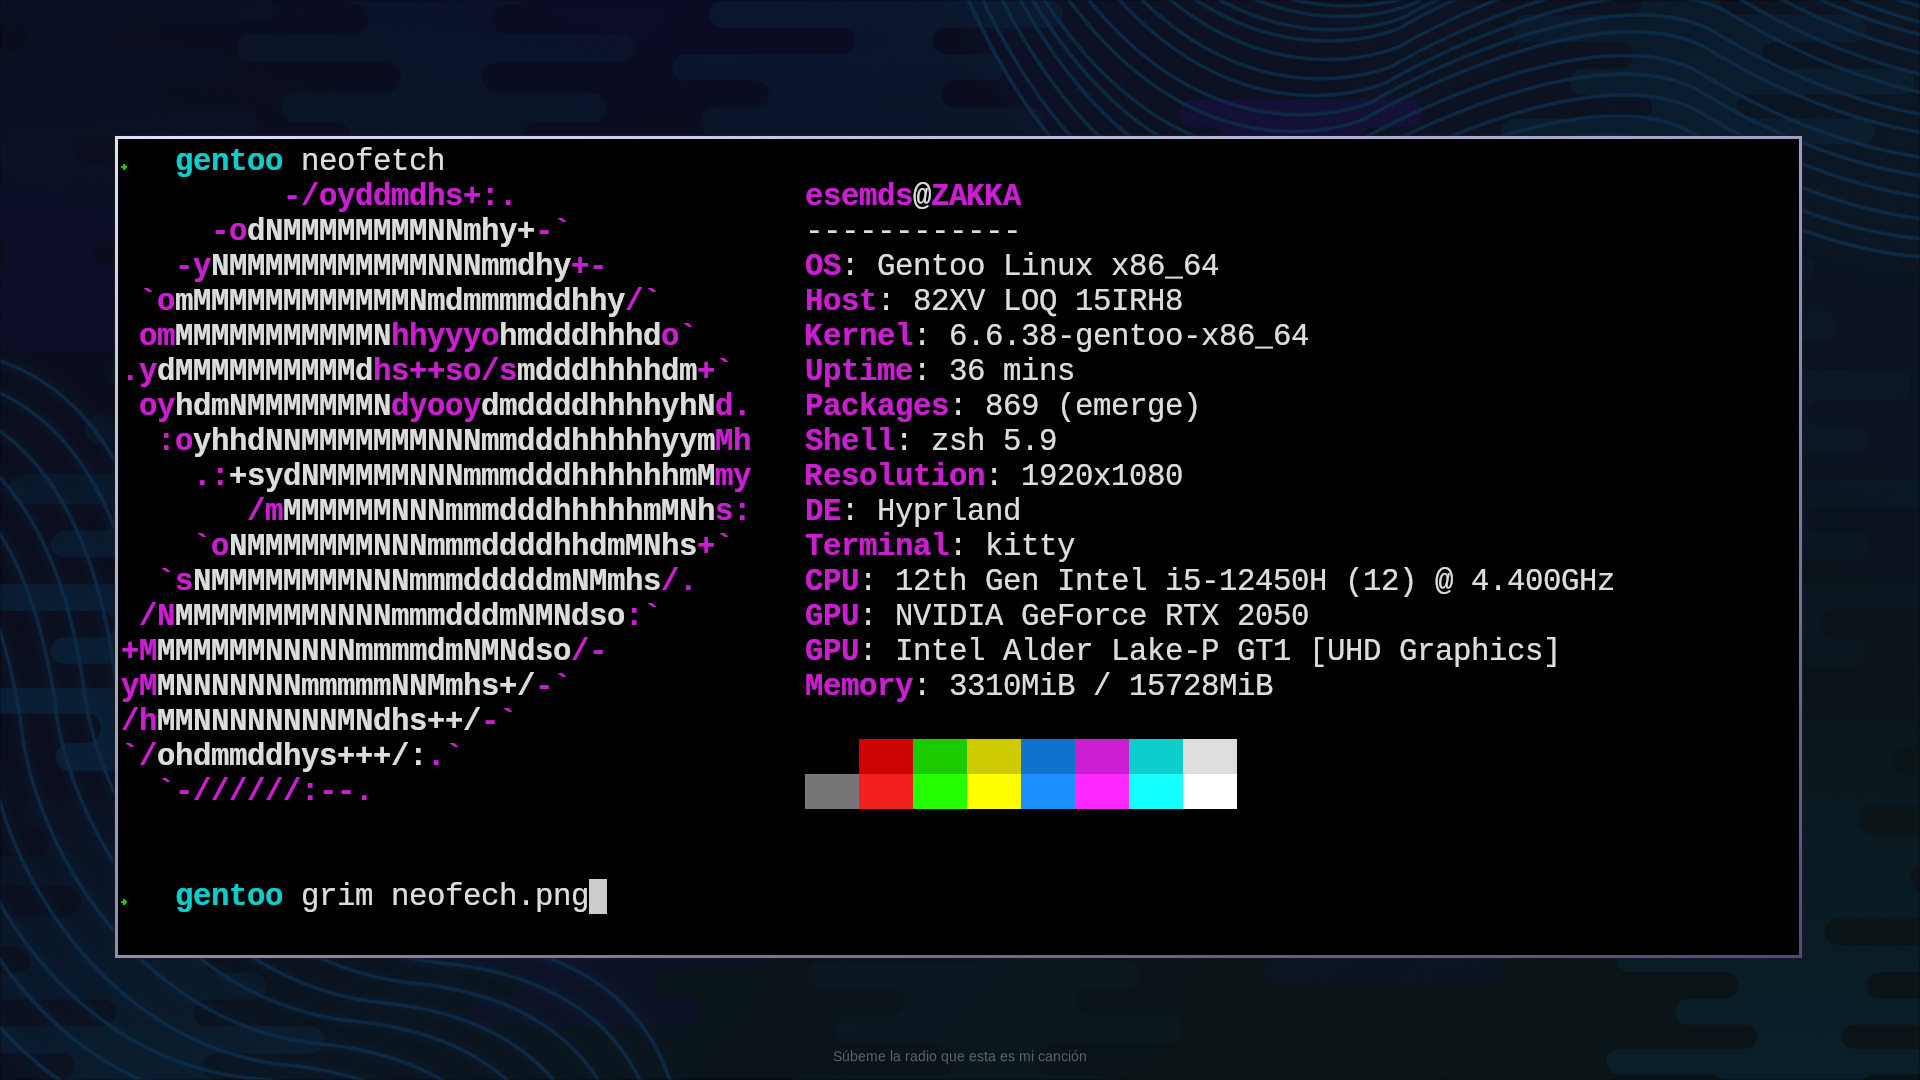
Task: Click the bright red color block
Action: [x=885, y=791]
